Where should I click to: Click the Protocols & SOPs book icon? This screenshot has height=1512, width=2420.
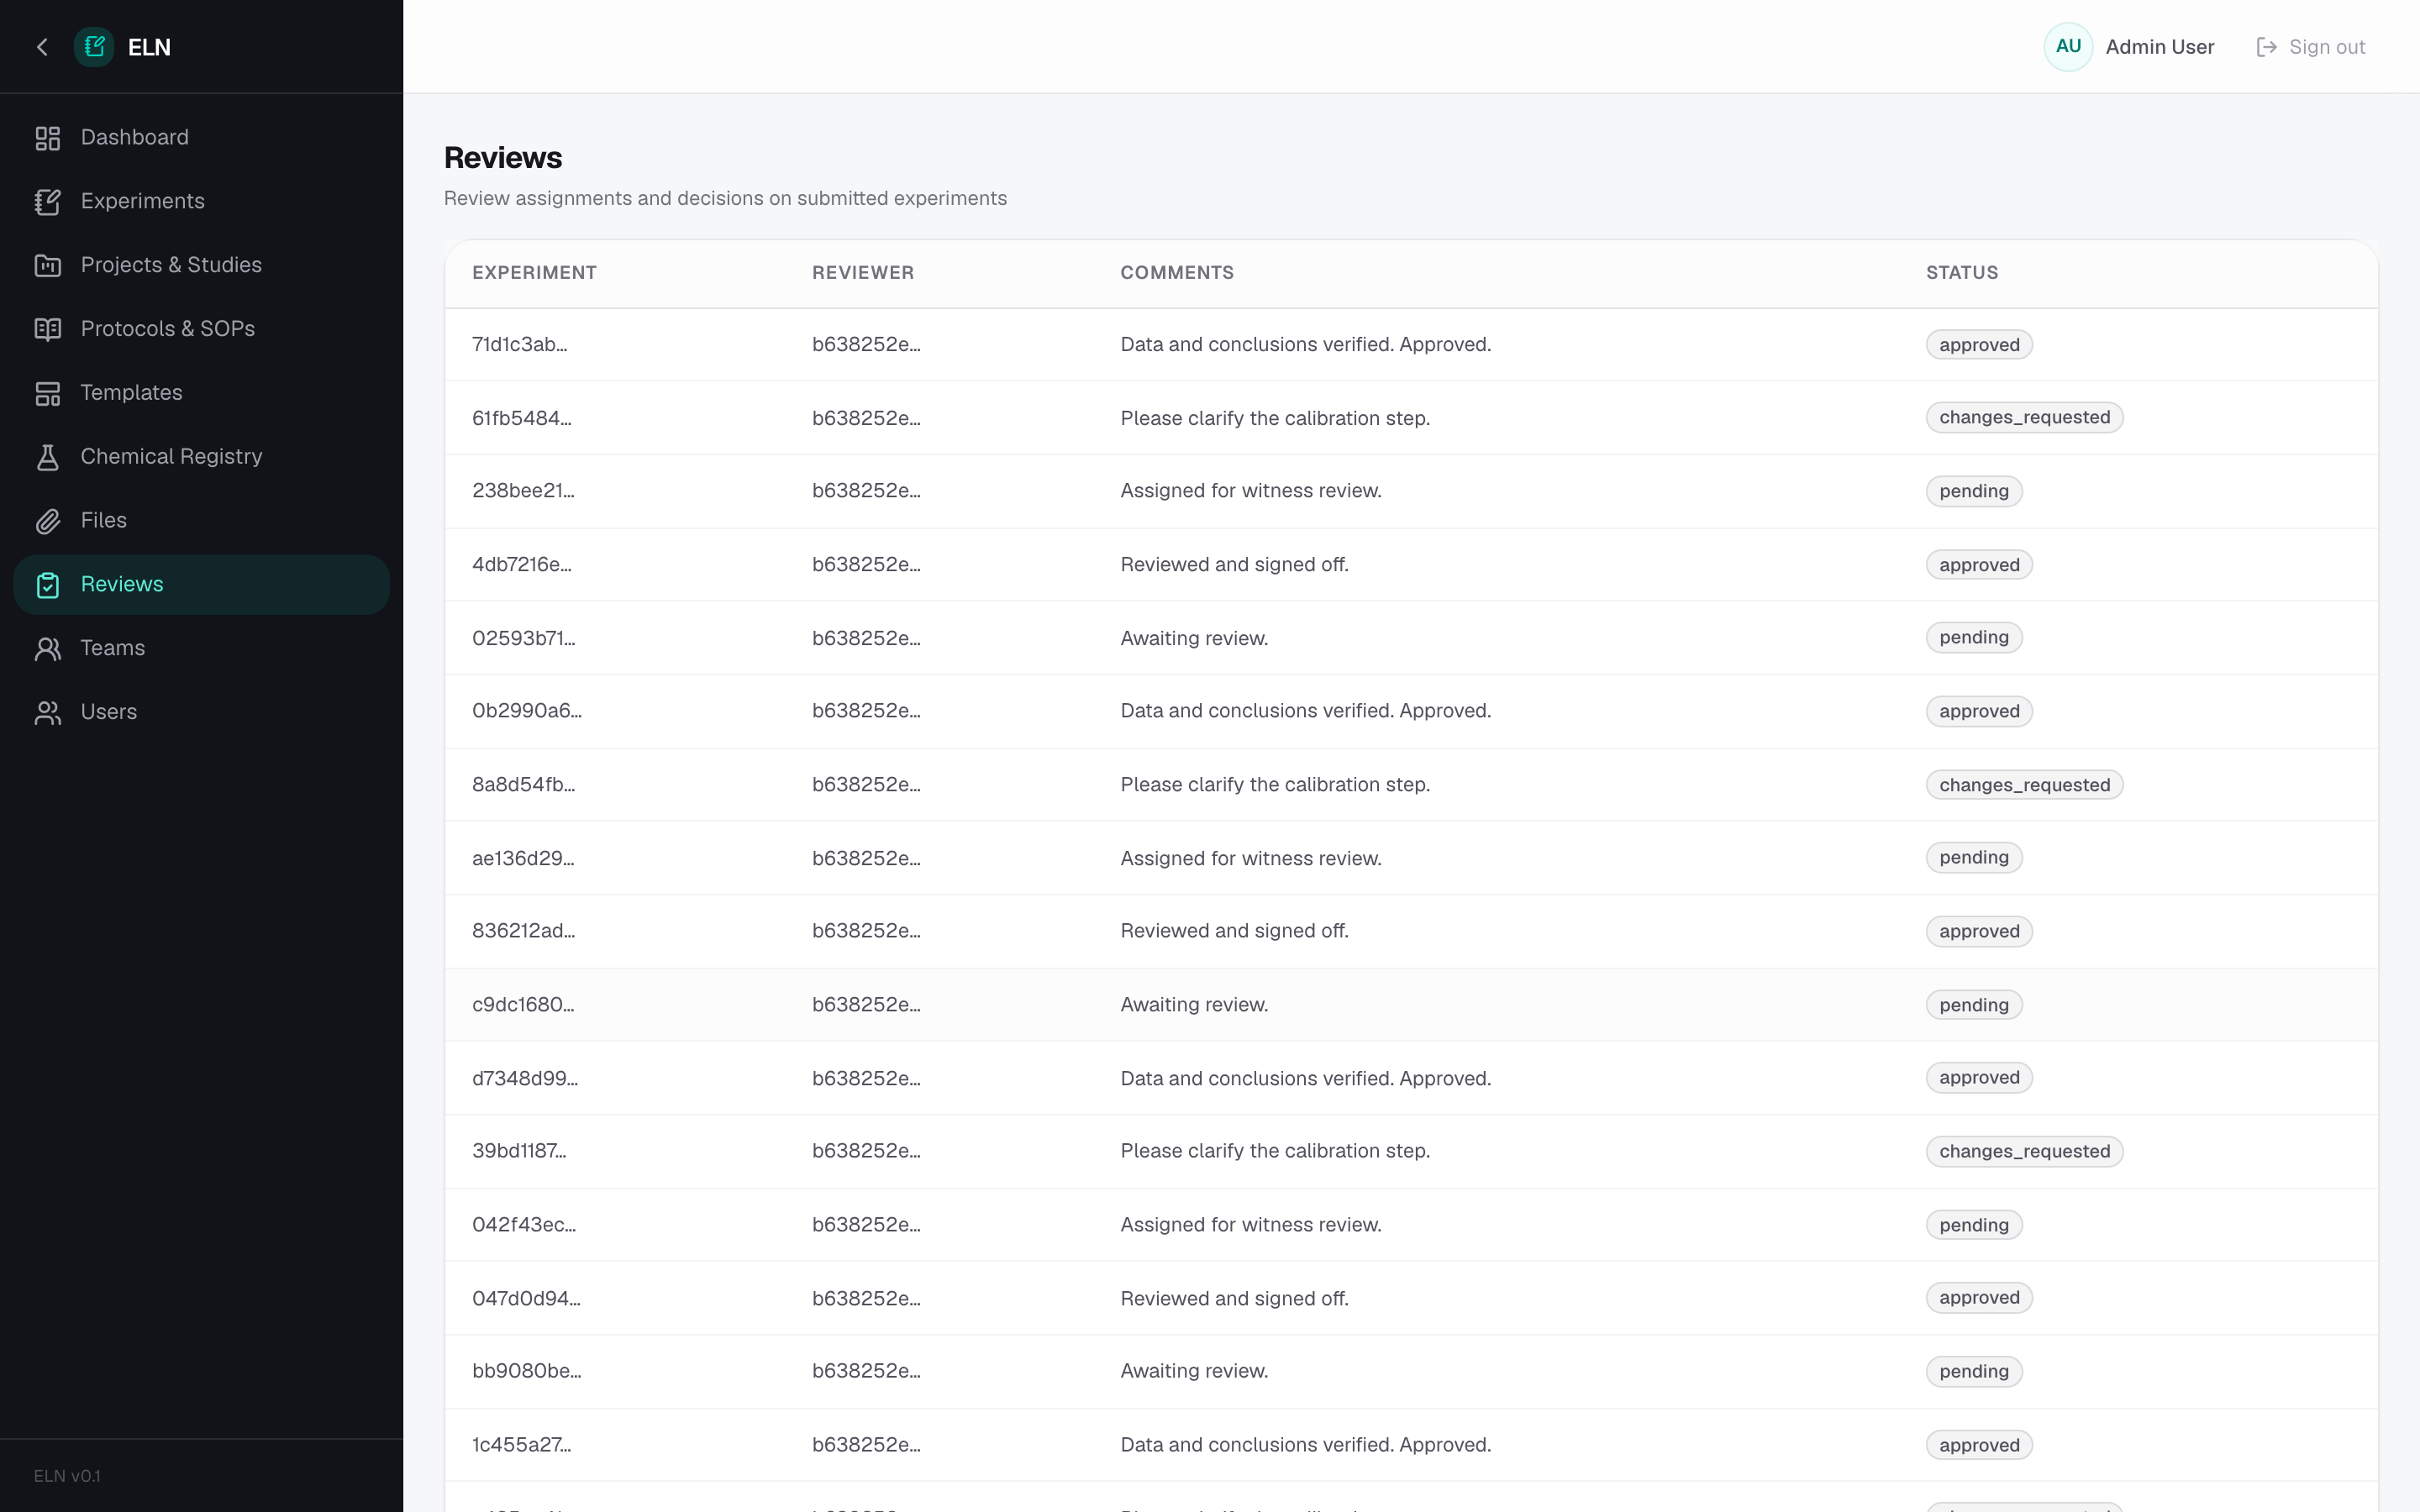click(x=48, y=329)
